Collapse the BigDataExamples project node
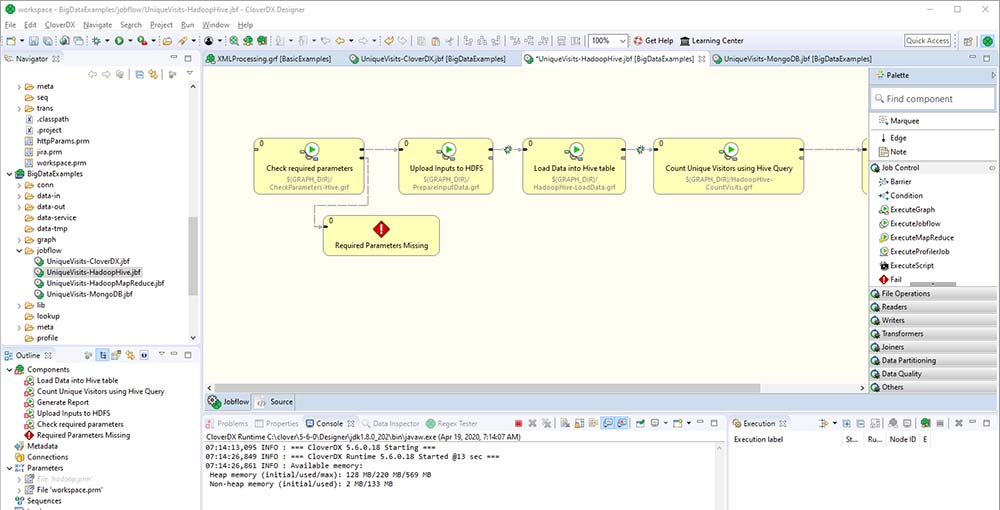Image resolution: width=1000 pixels, height=510 pixels. [8, 173]
